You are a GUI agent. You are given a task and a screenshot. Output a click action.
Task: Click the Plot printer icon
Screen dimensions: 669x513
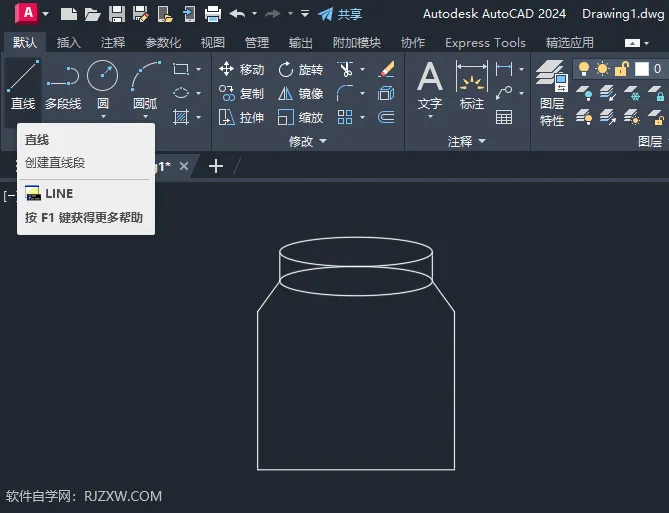tap(212, 14)
